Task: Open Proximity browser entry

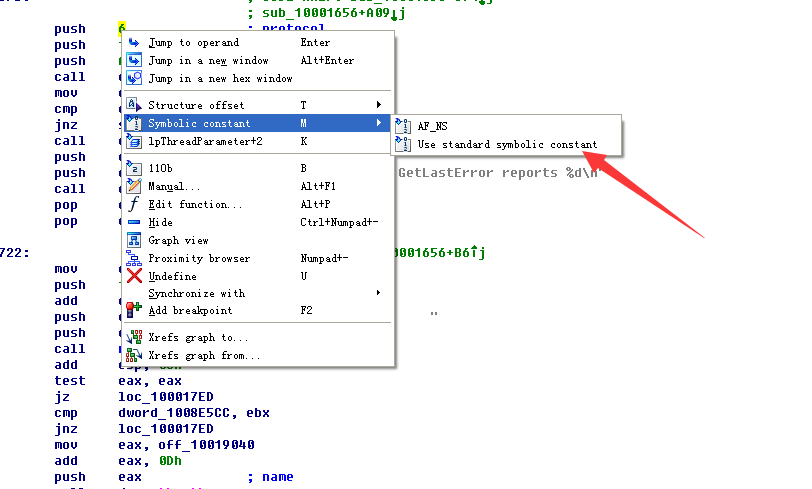Action: [258, 258]
